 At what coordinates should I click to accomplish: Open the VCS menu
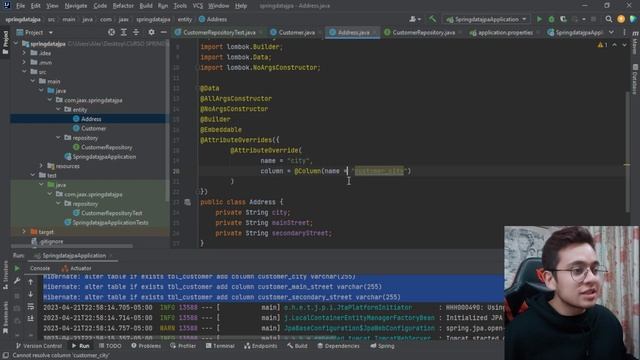tap(198, 6)
